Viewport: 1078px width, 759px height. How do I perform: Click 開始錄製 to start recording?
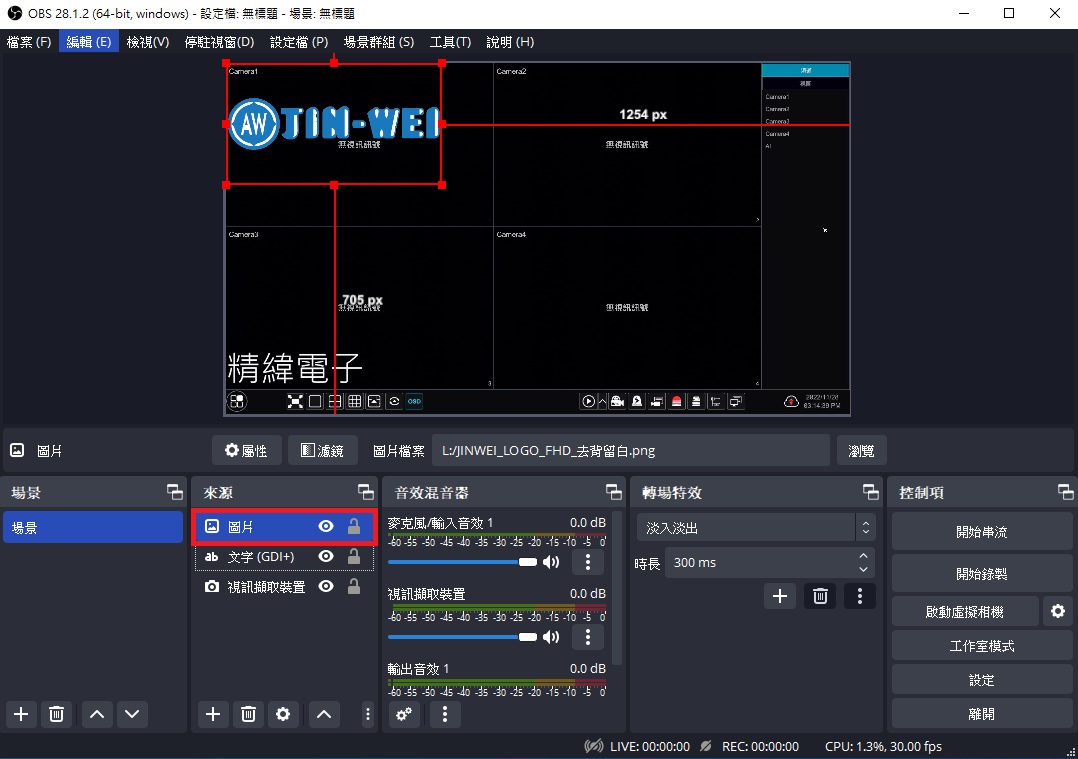click(x=982, y=573)
